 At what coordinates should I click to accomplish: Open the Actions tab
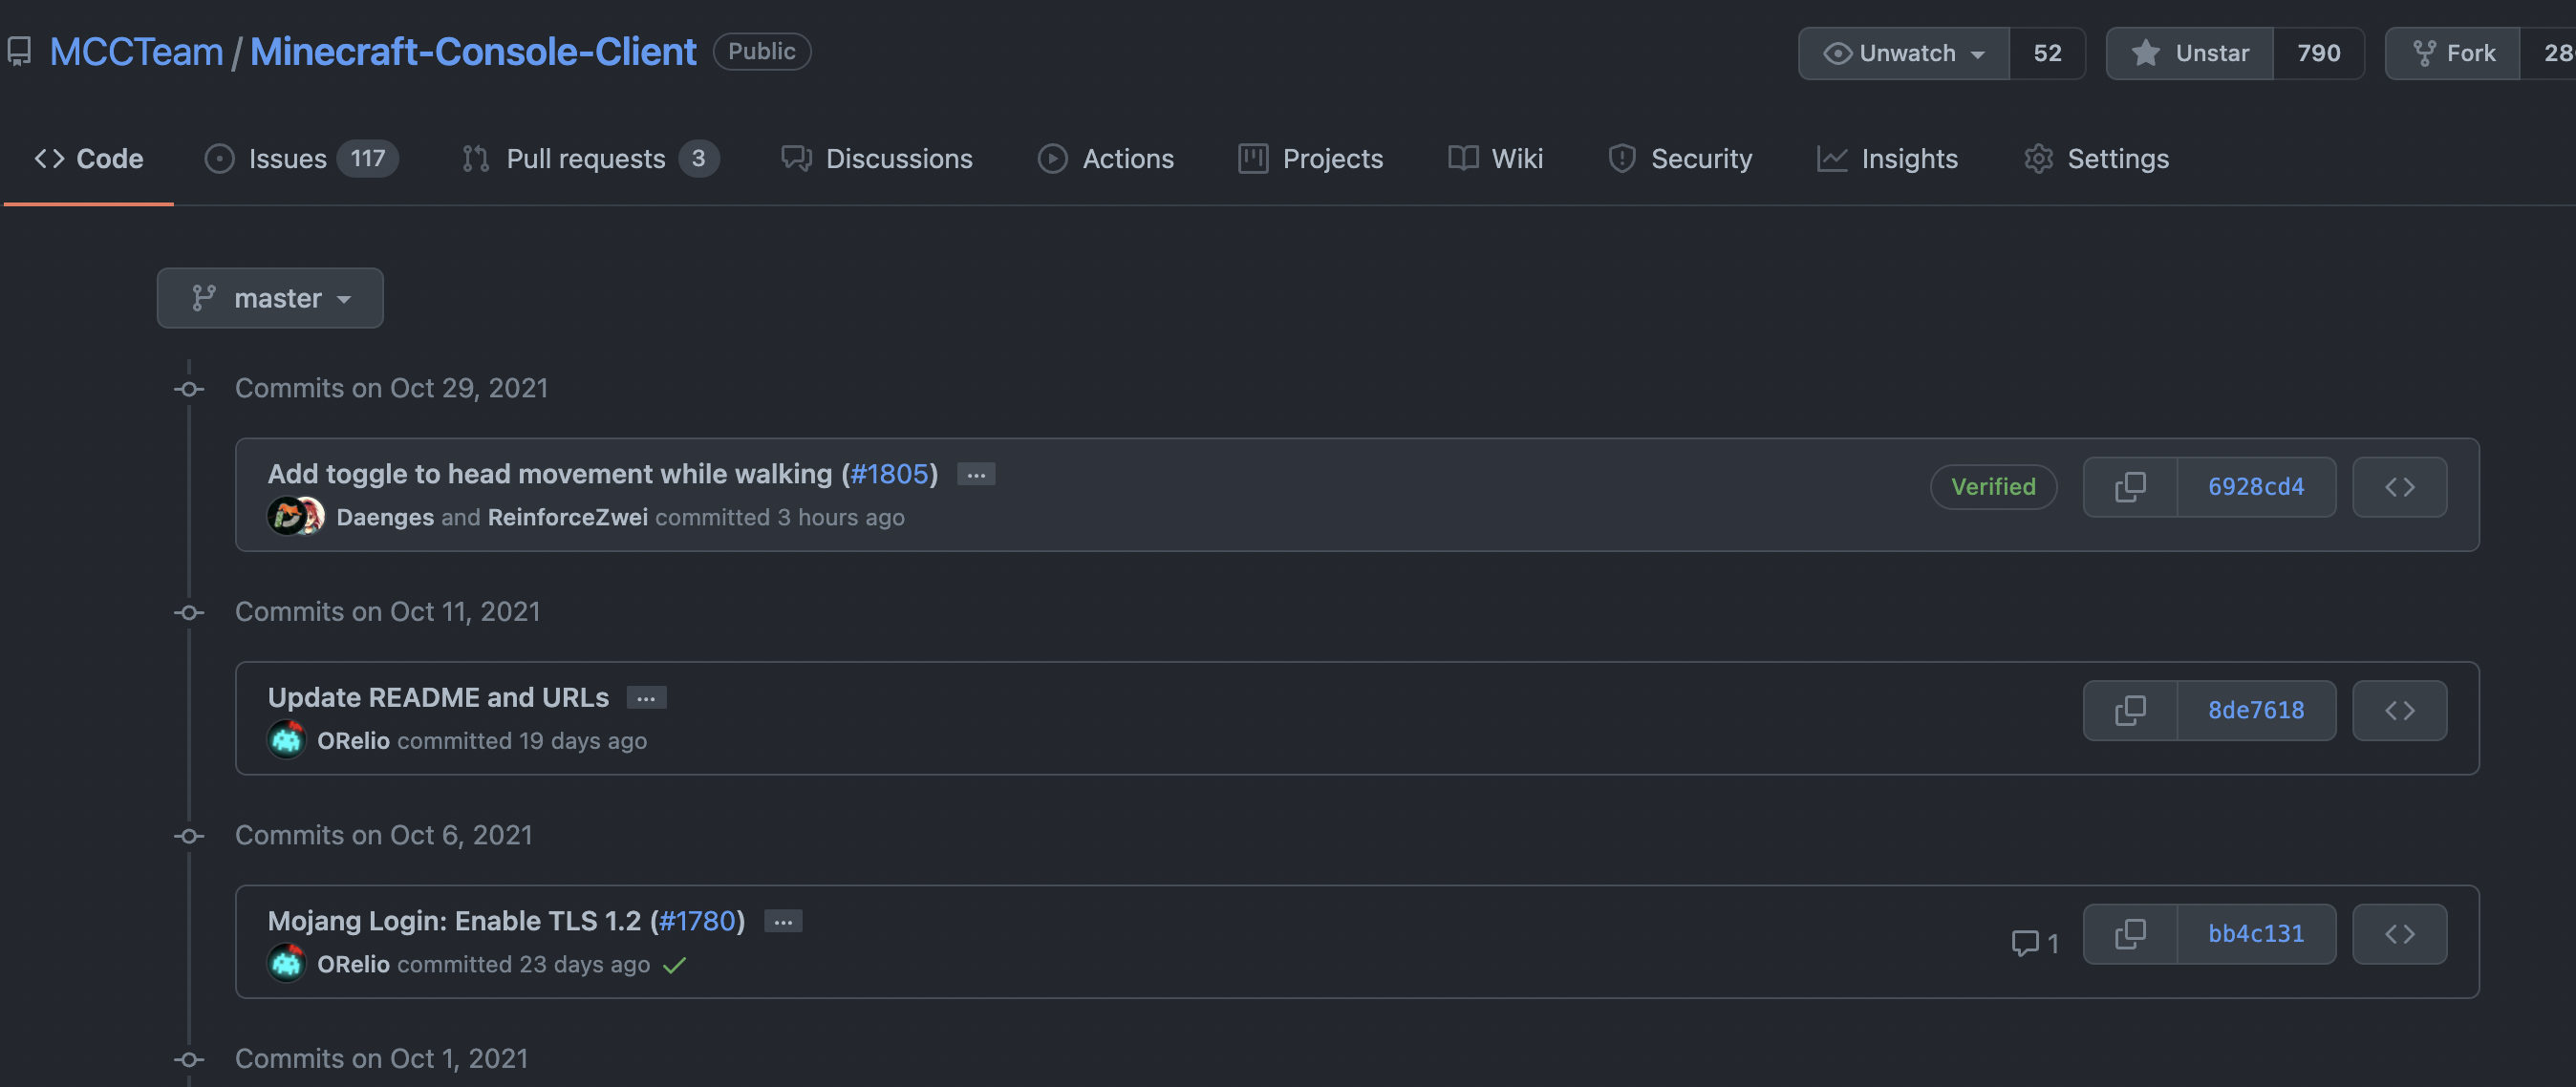(x=1105, y=159)
